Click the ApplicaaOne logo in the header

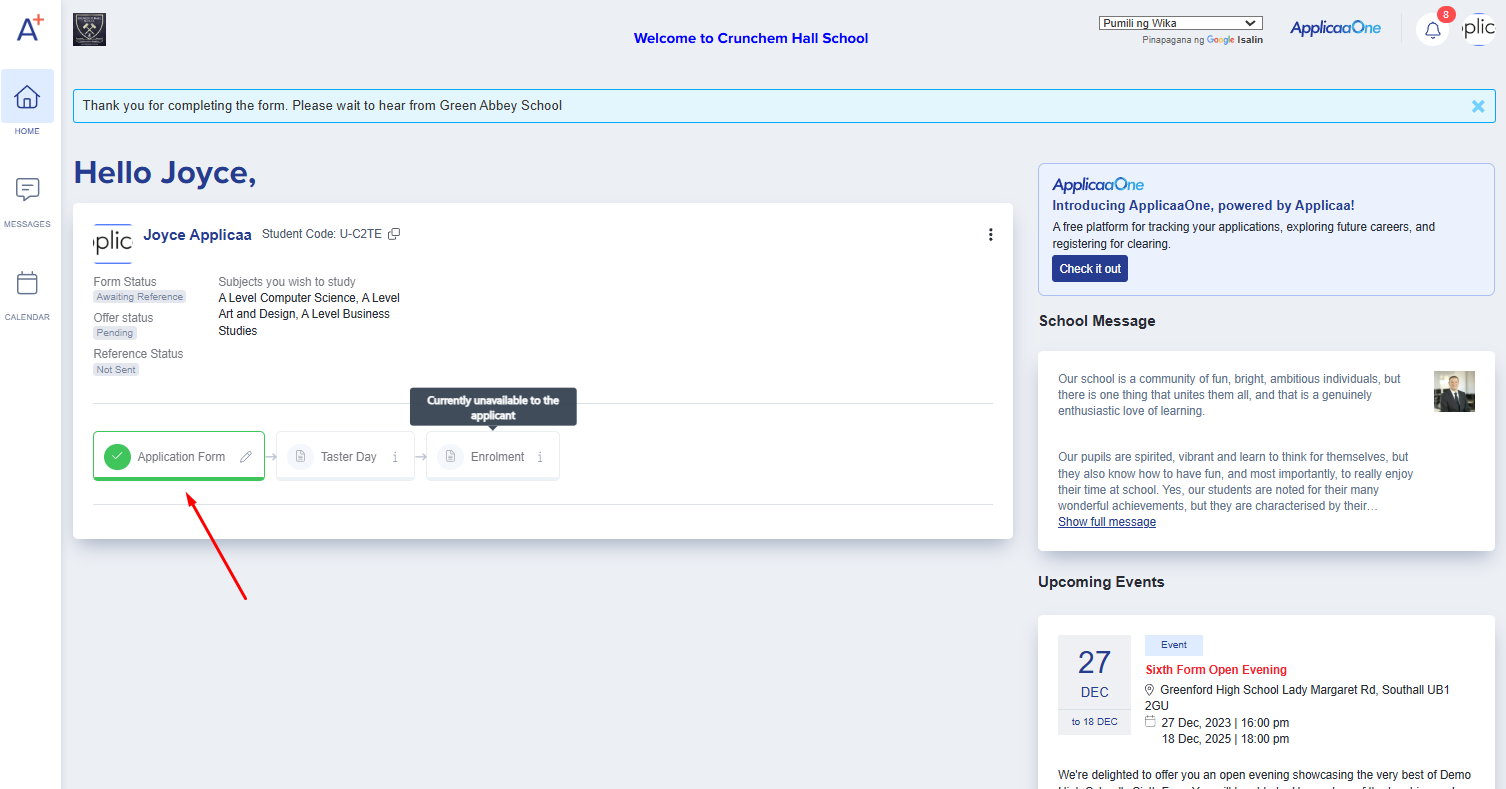pos(1336,28)
